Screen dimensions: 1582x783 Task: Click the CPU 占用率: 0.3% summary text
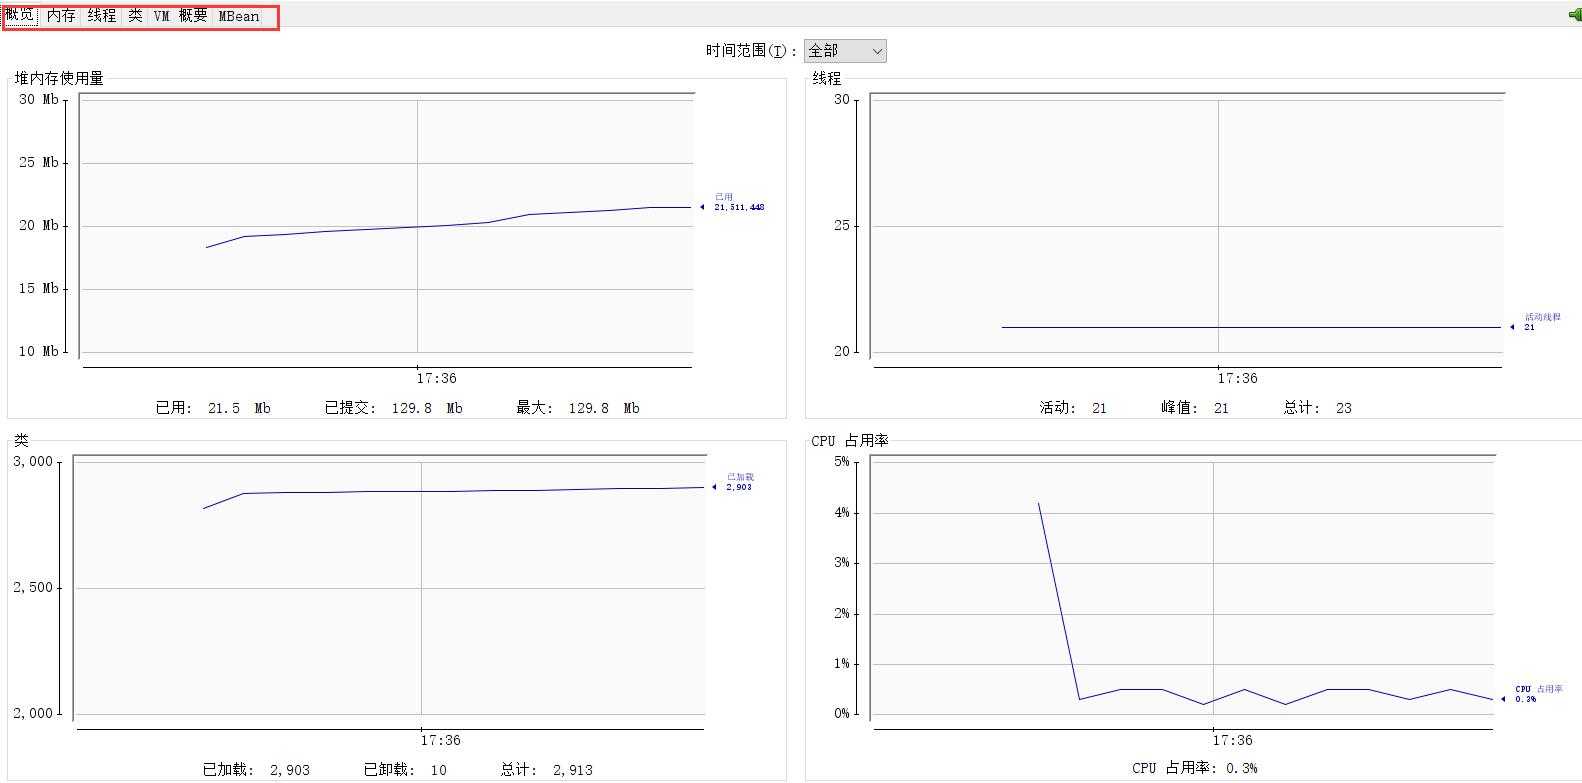coord(1195,768)
